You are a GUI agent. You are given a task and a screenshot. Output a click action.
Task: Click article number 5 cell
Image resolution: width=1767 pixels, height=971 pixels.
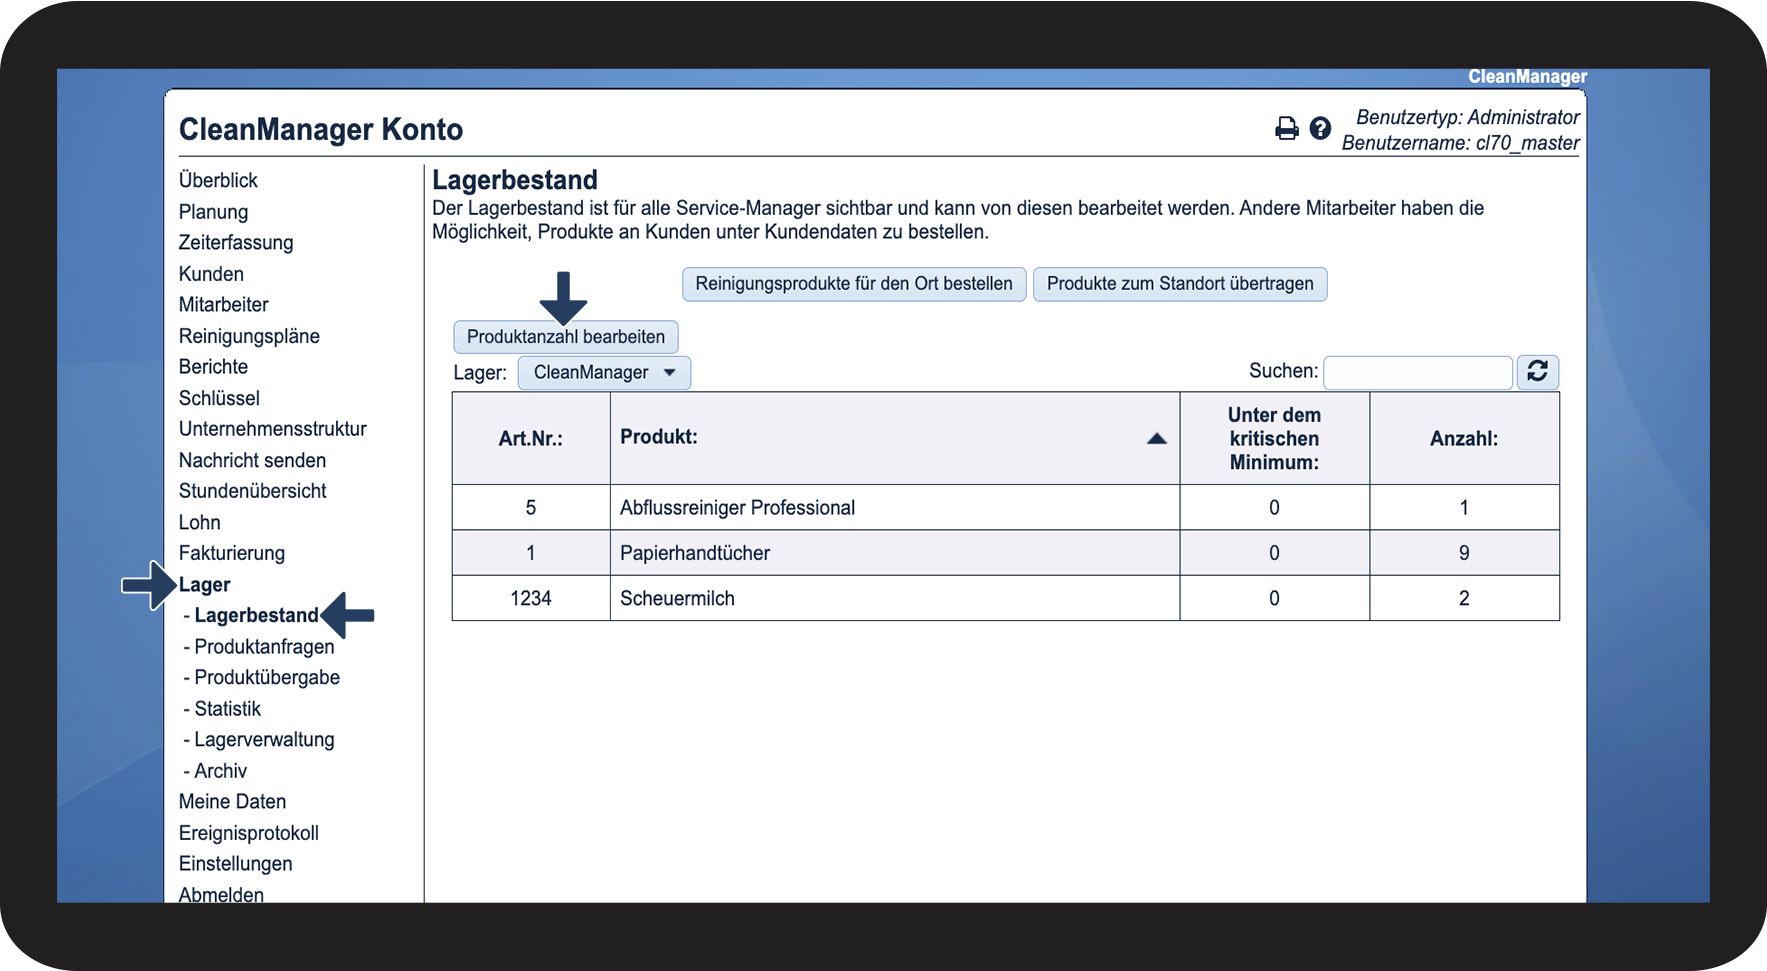531,508
